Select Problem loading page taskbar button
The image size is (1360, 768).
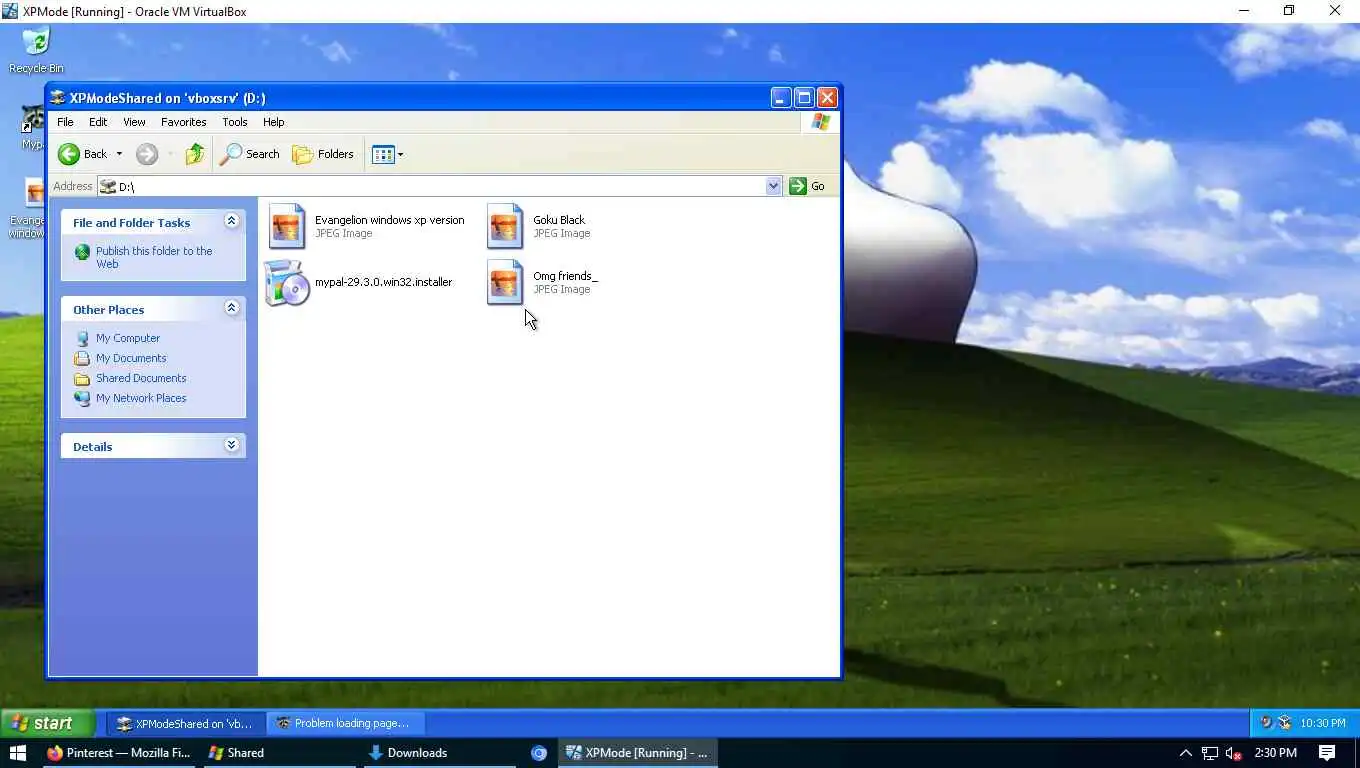[x=345, y=723]
